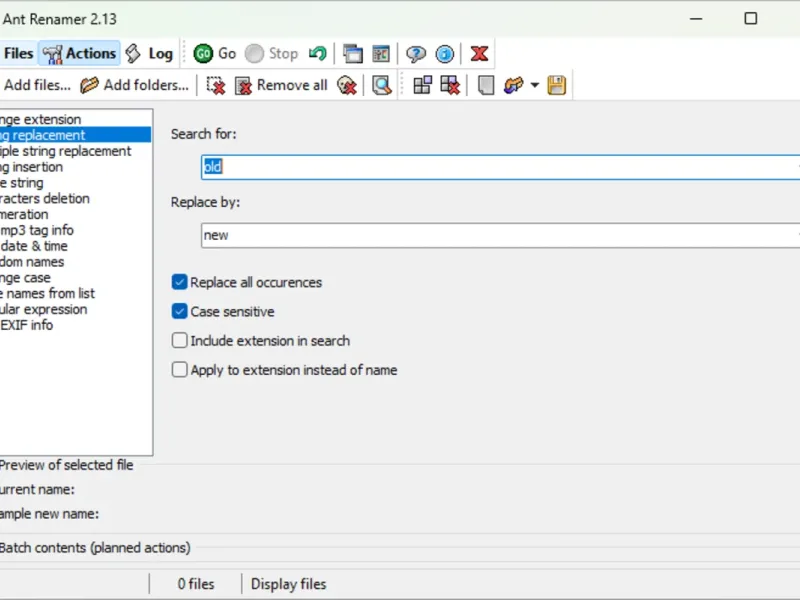Select the date & time action

click(76, 246)
